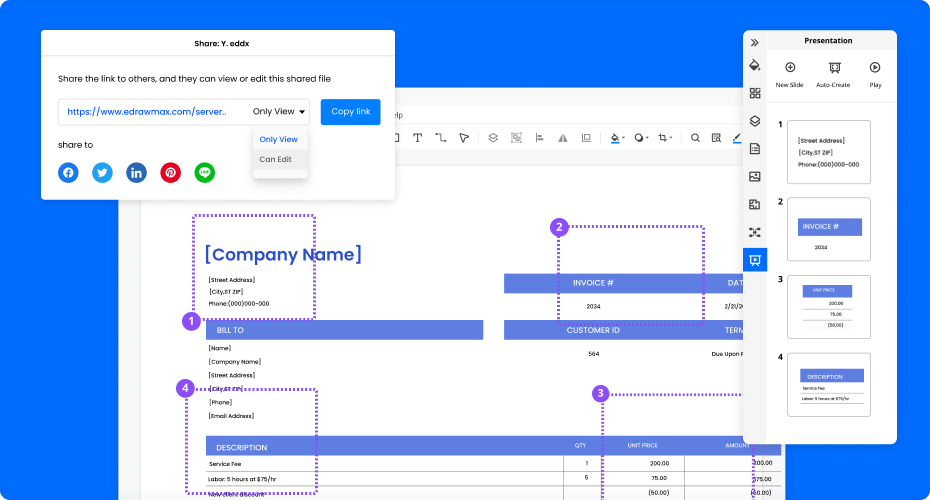This screenshot has height=500, width=930.
Task: Choose Can Edit in permission list
Action: (x=279, y=159)
